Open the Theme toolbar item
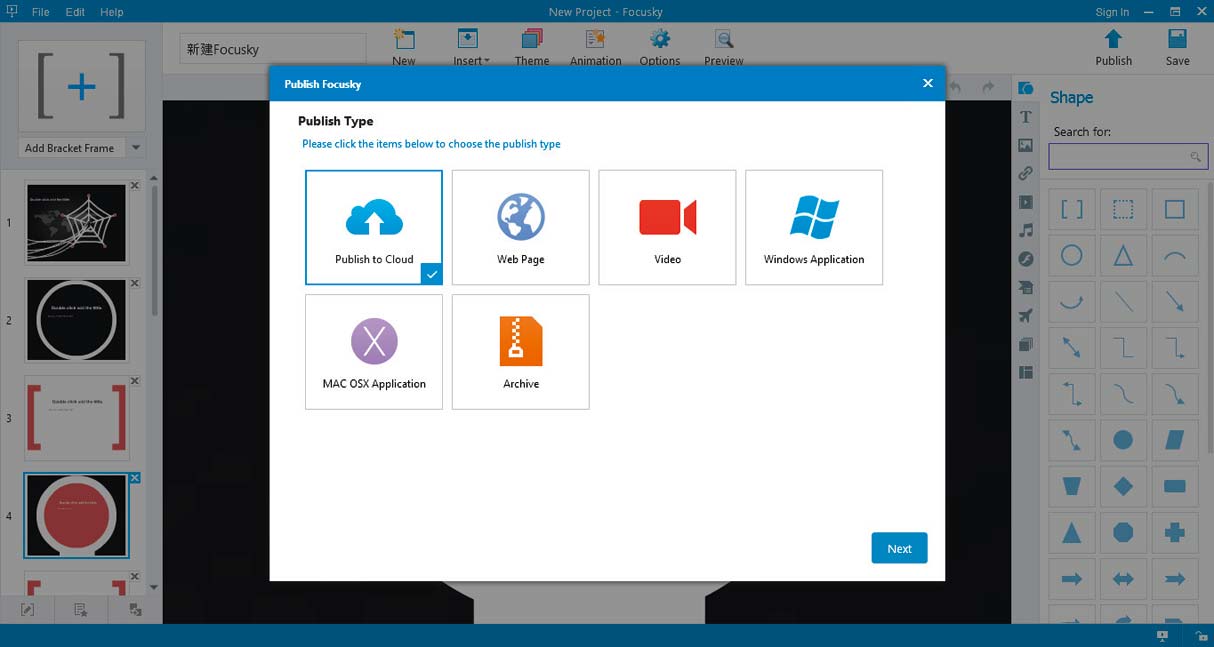1214x647 pixels. (x=532, y=46)
